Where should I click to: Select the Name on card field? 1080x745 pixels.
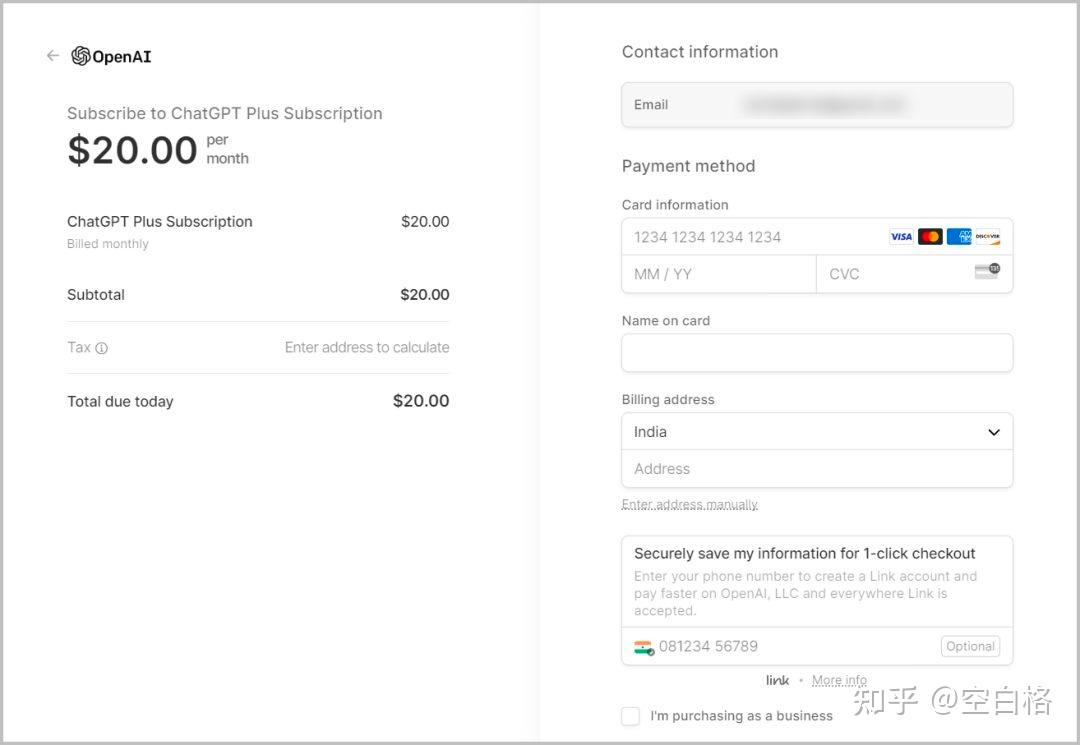pos(817,353)
